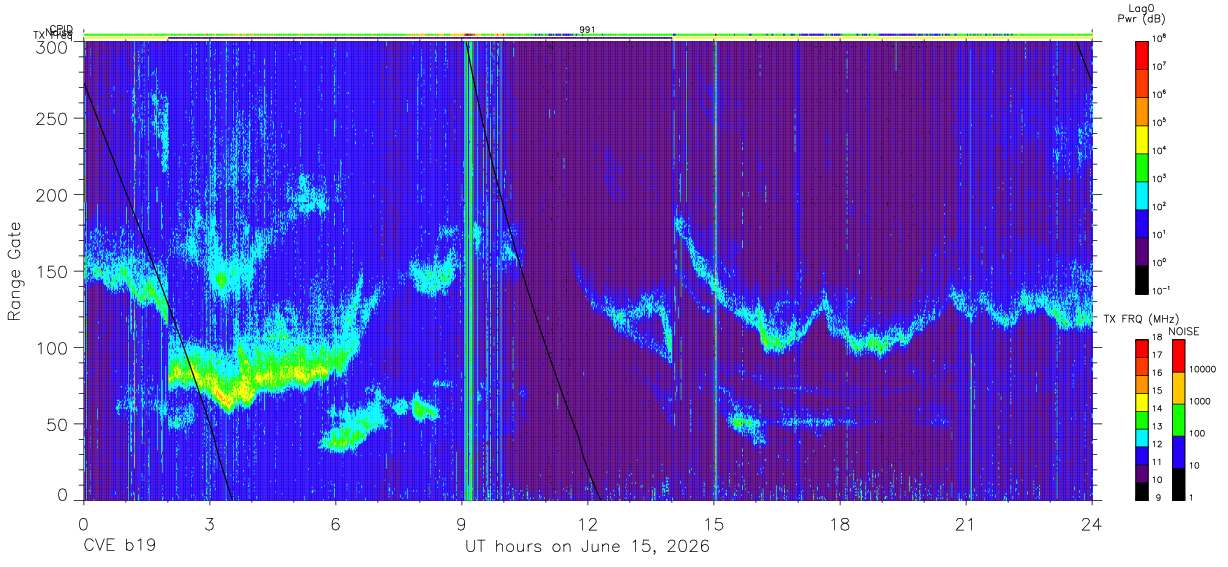Click the x-axis tick label '12'
The image size is (1228, 567).
[x=588, y=523]
